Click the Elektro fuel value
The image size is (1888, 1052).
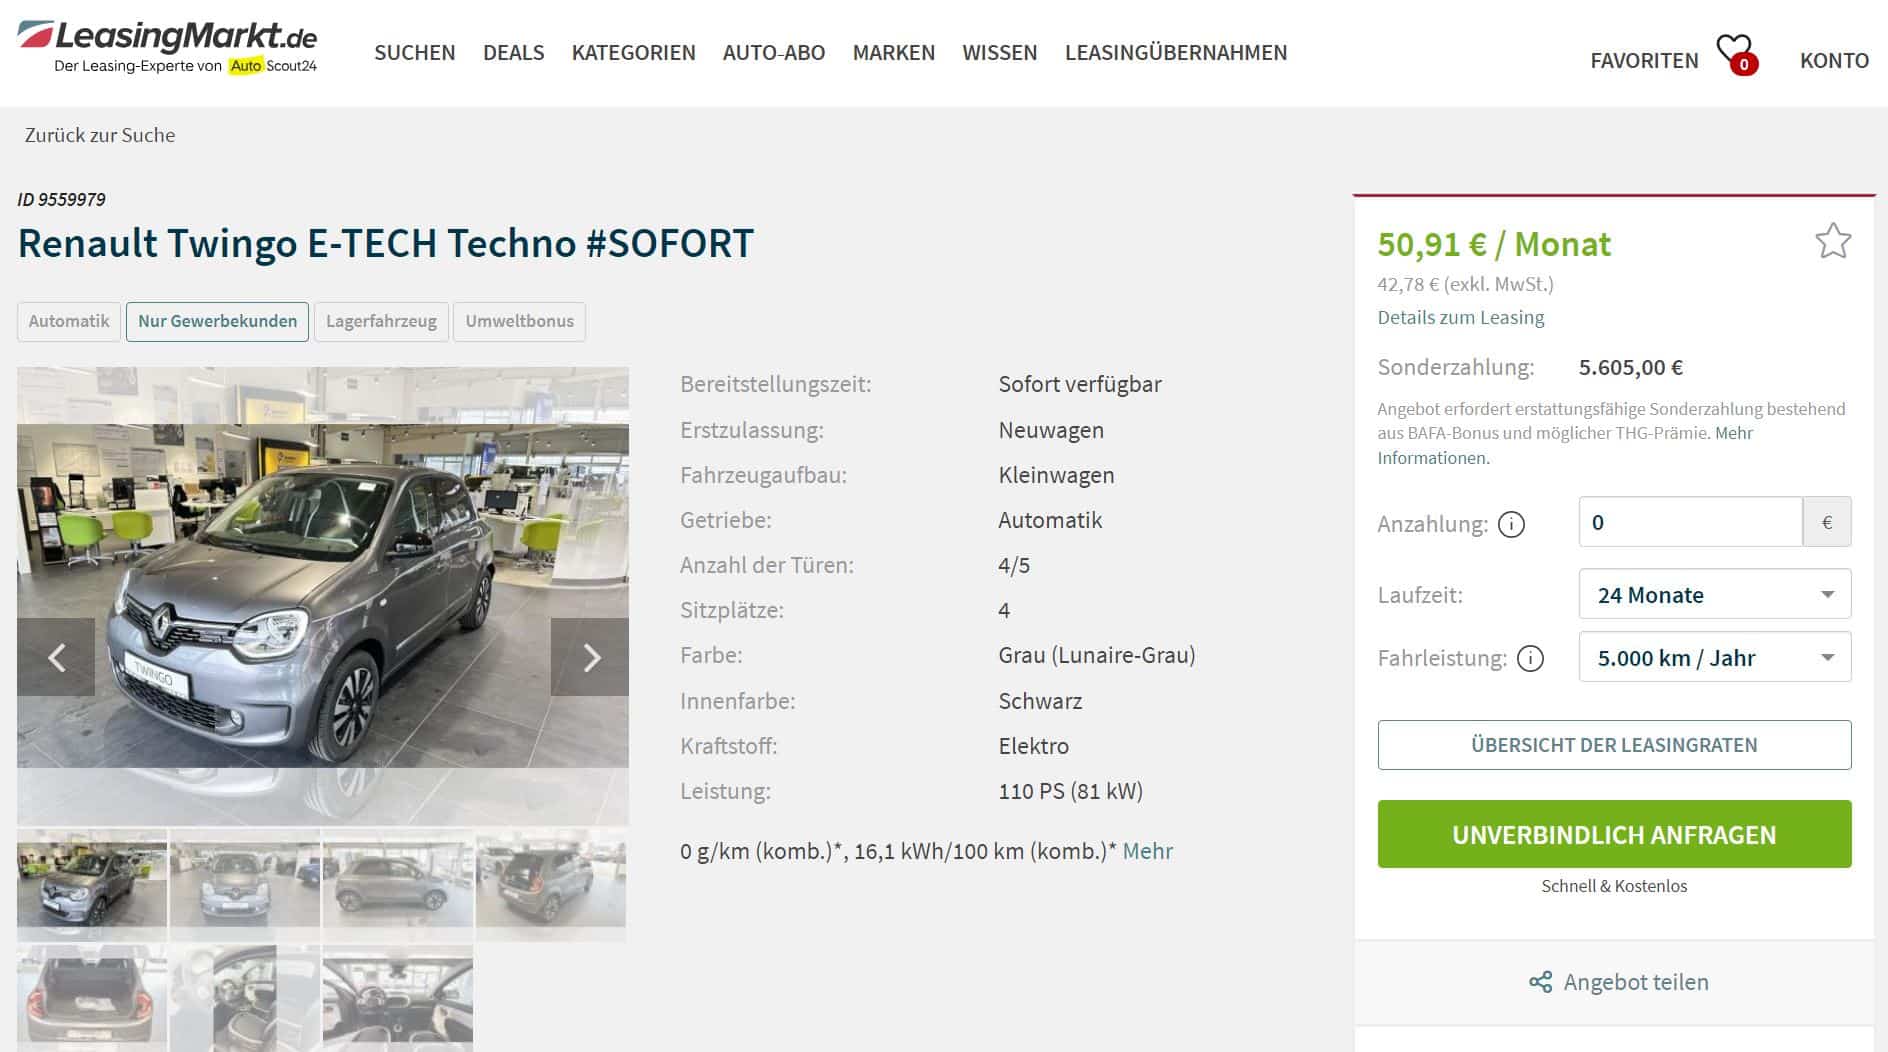pyautogui.click(x=1033, y=746)
